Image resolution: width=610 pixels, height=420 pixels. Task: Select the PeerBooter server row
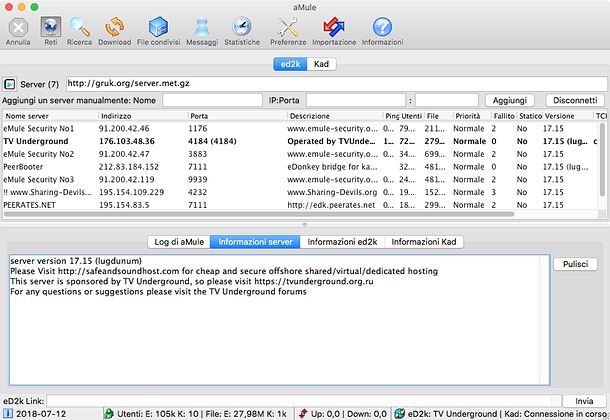coord(300,167)
